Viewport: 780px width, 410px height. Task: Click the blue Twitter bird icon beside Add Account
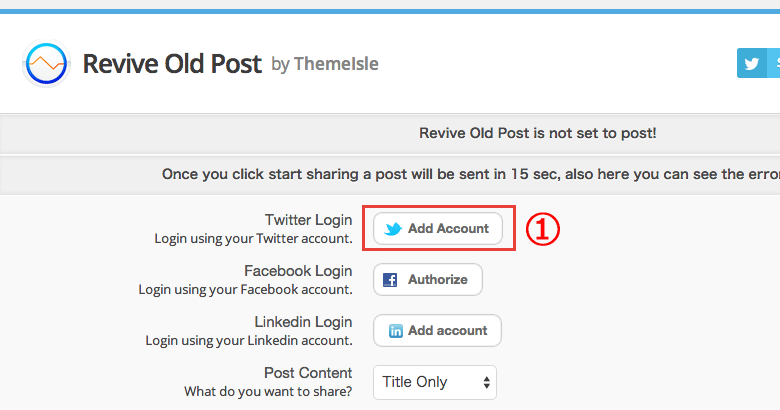click(393, 229)
